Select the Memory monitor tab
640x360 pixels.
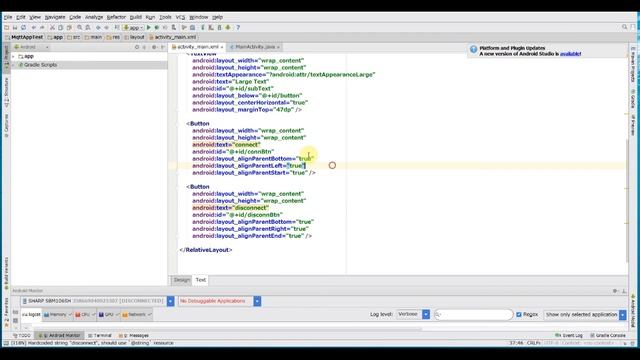pyautogui.click(x=58, y=314)
